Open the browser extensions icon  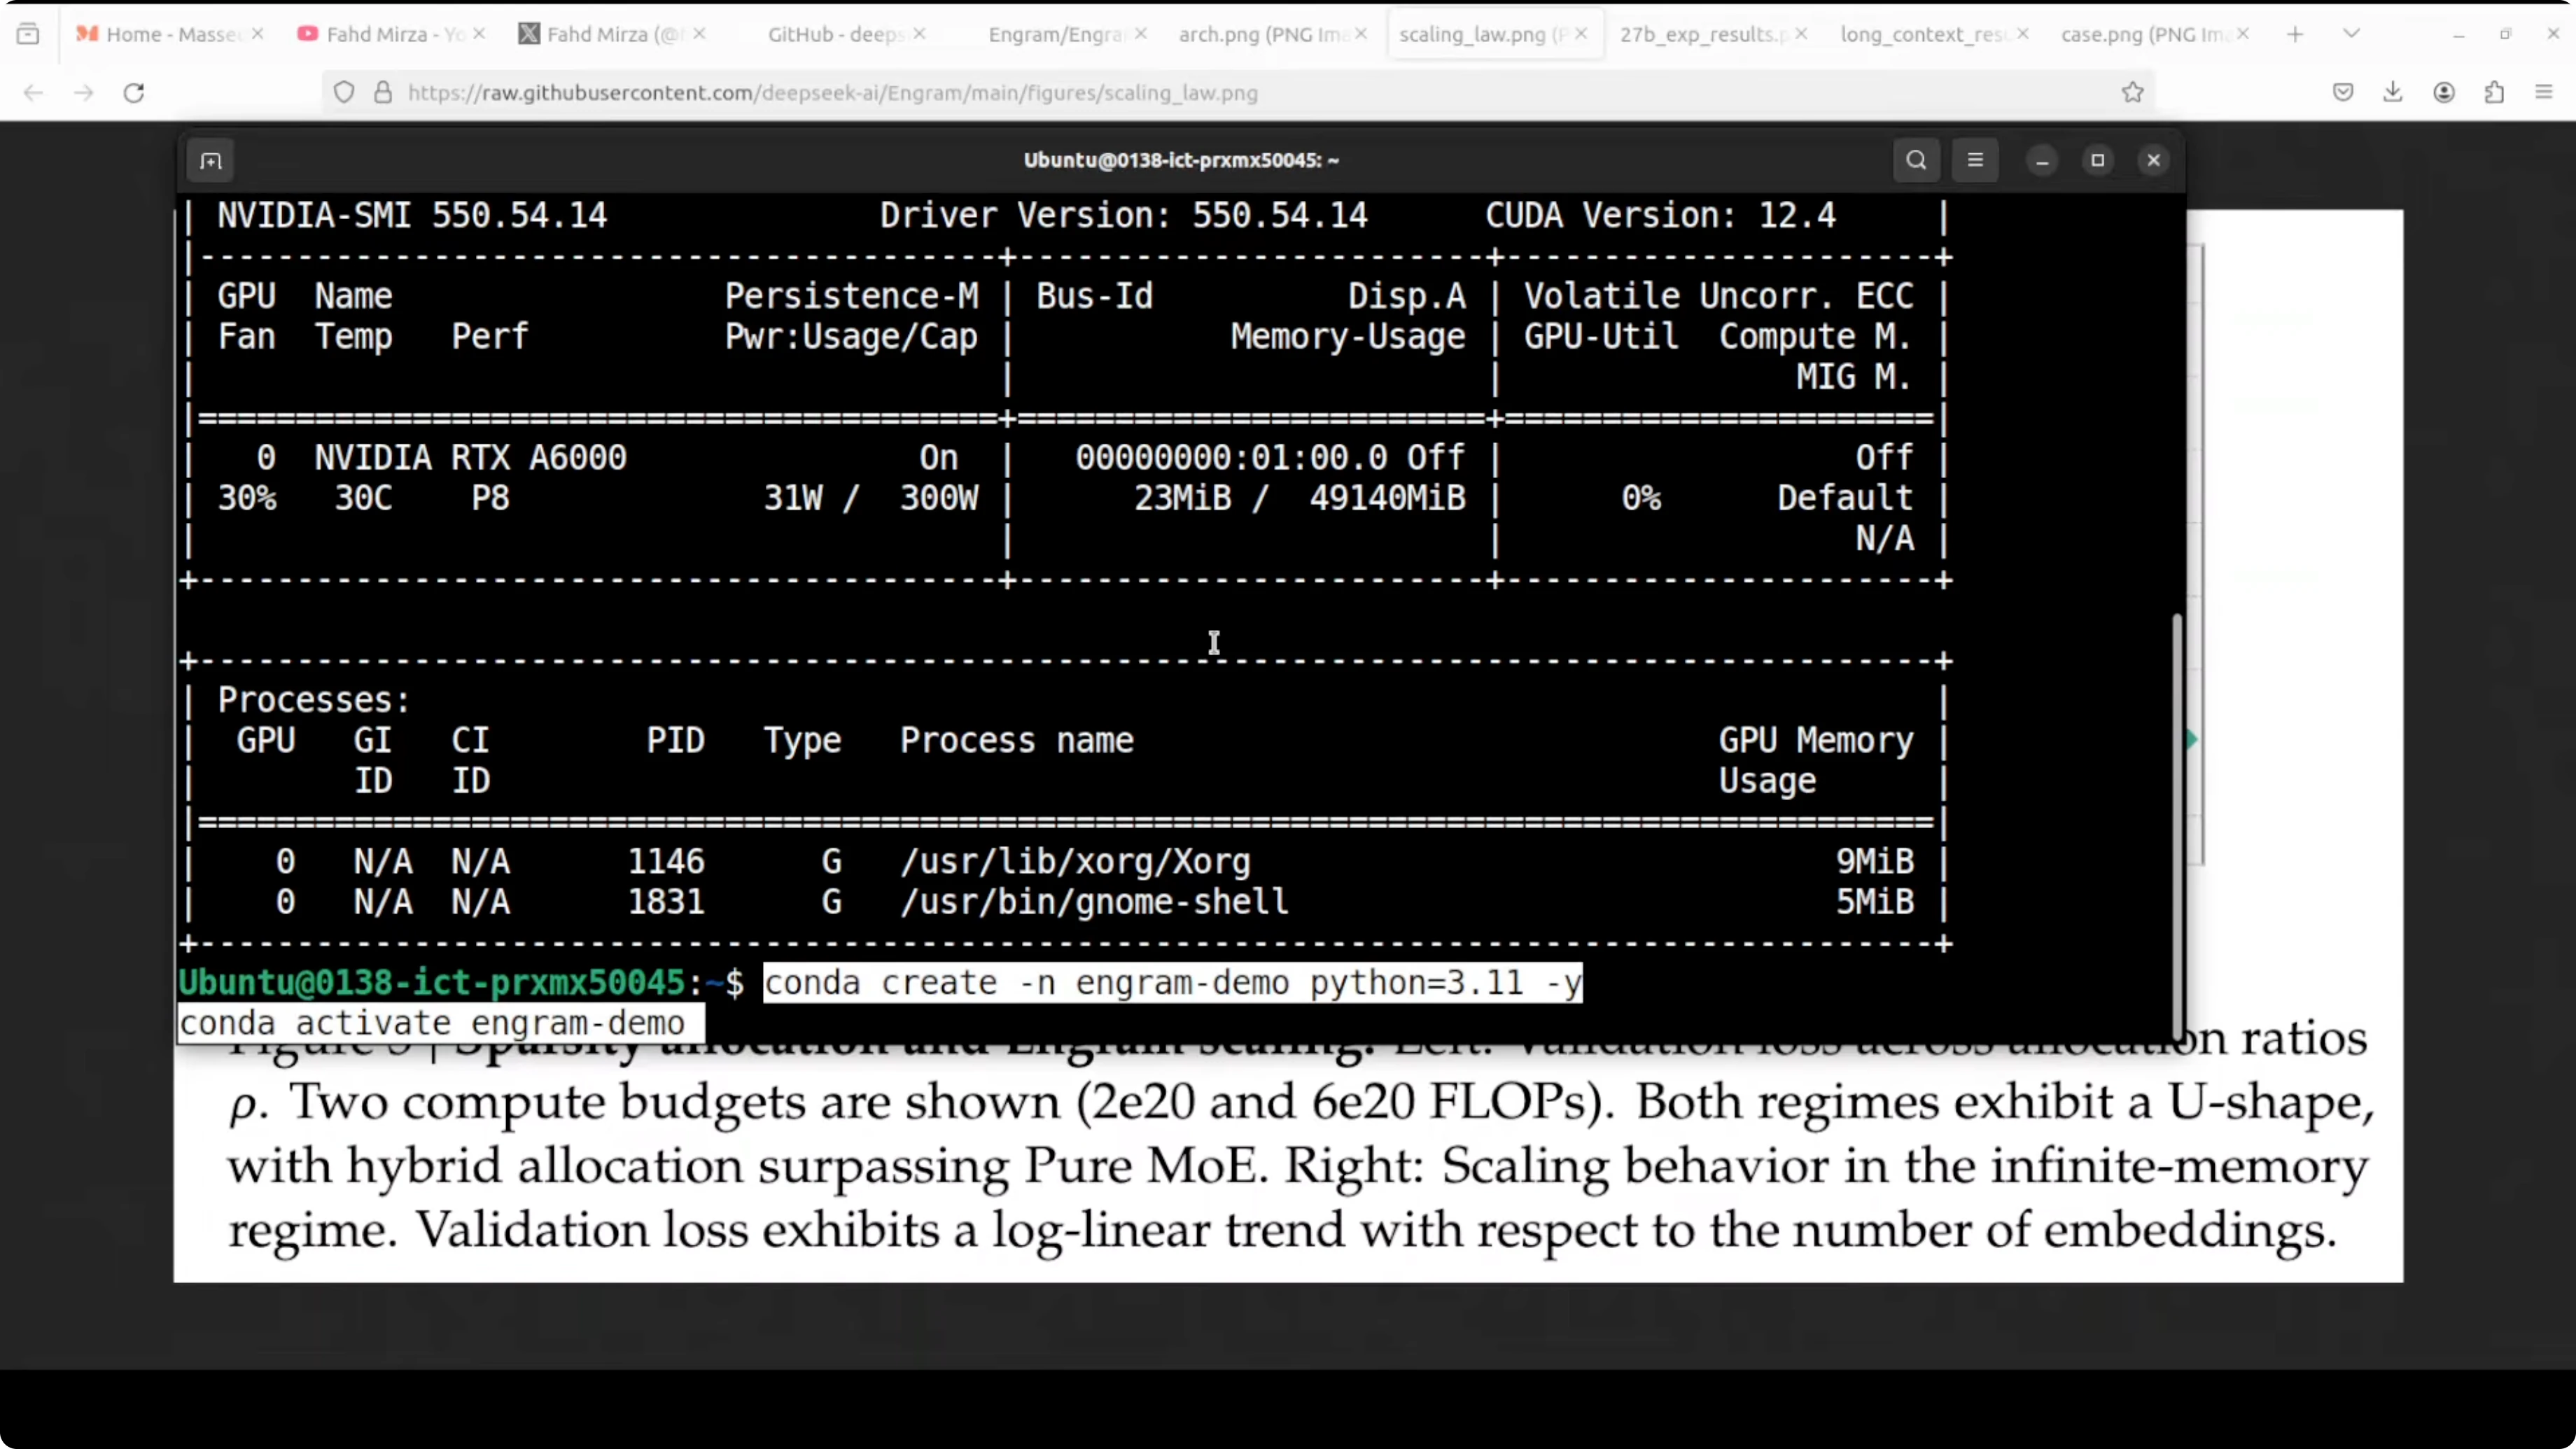pos(2494,93)
